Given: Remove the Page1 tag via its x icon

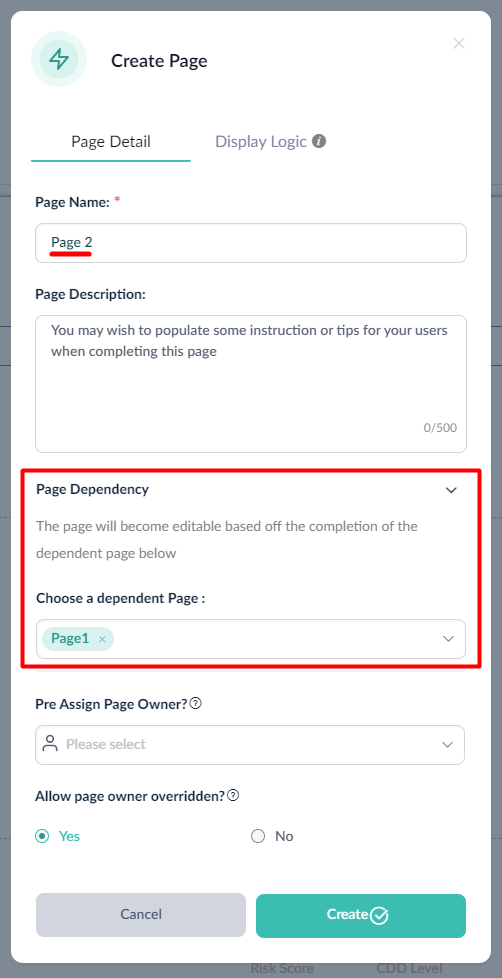Looking at the screenshot, I should coord(102,639).
